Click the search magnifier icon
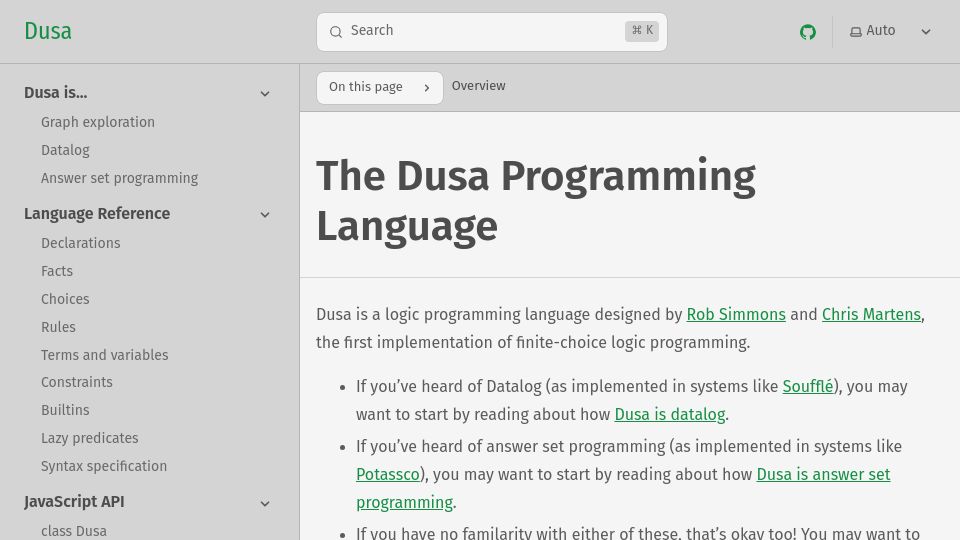960x540 pixels. (x=336, y=32)
